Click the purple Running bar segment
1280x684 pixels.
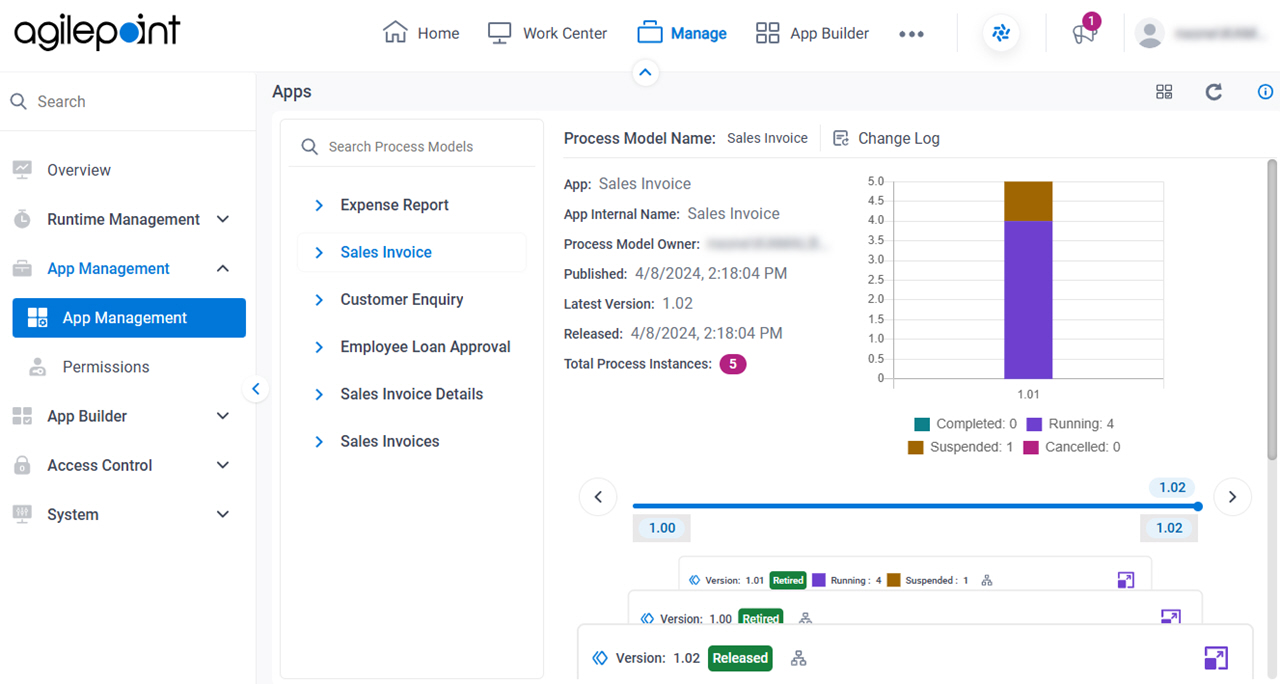(1028, 299)
